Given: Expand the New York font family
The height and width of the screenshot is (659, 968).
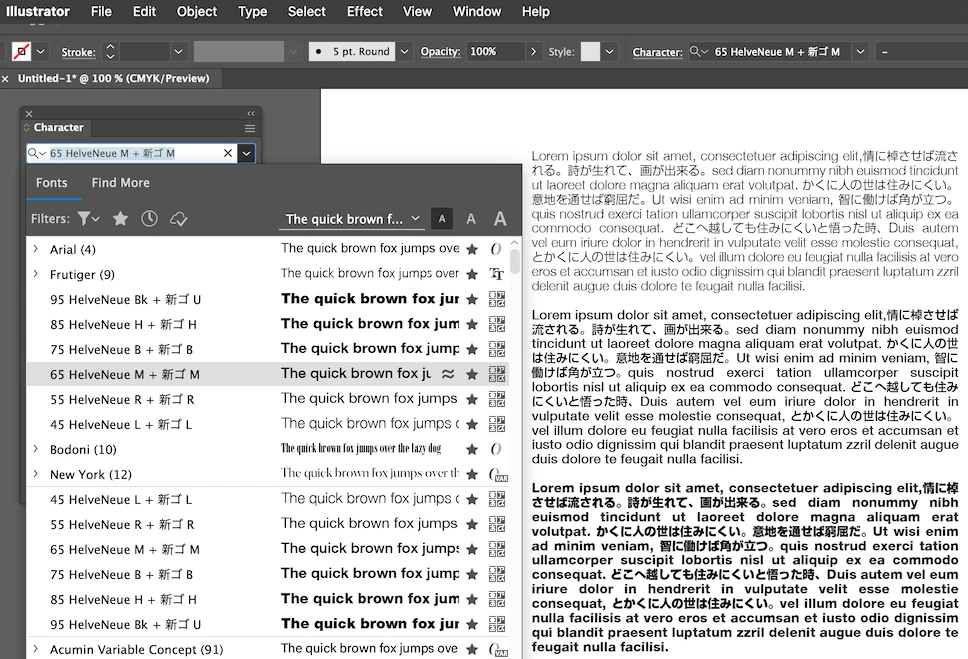Looking at the screenshot, I should click(35, 474).
